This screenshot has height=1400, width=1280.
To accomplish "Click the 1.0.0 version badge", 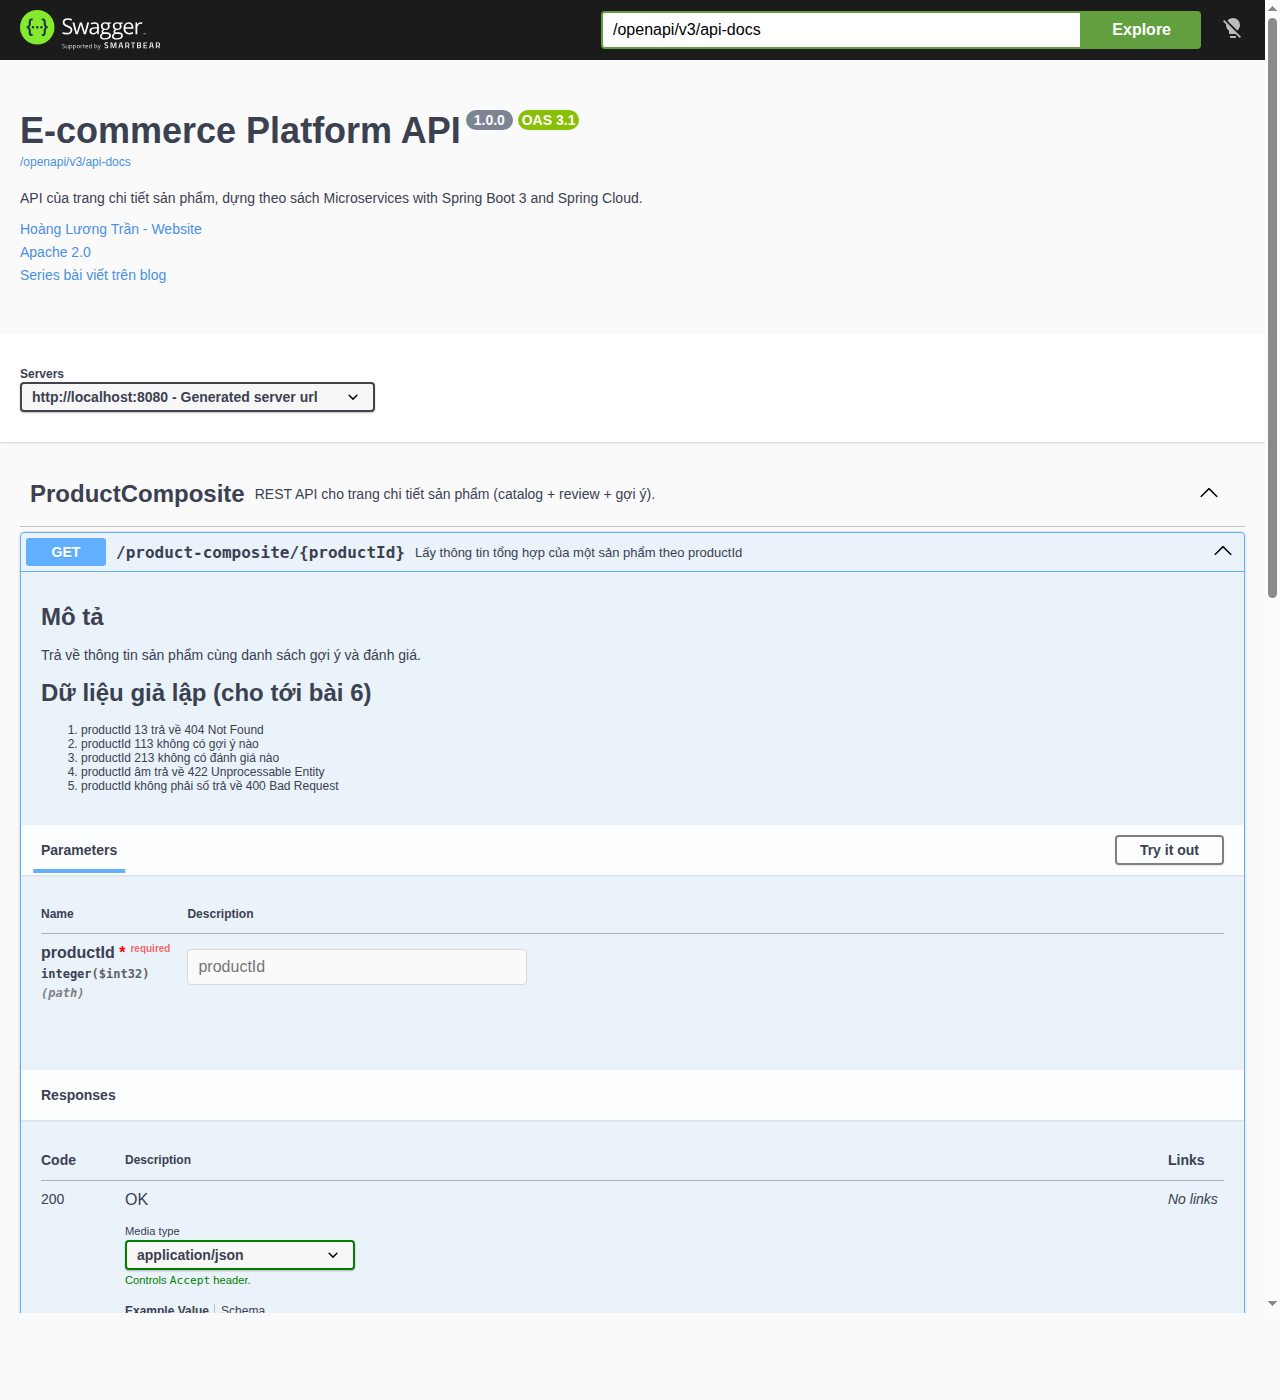I will pyautogui.click(x=489, y=120).
